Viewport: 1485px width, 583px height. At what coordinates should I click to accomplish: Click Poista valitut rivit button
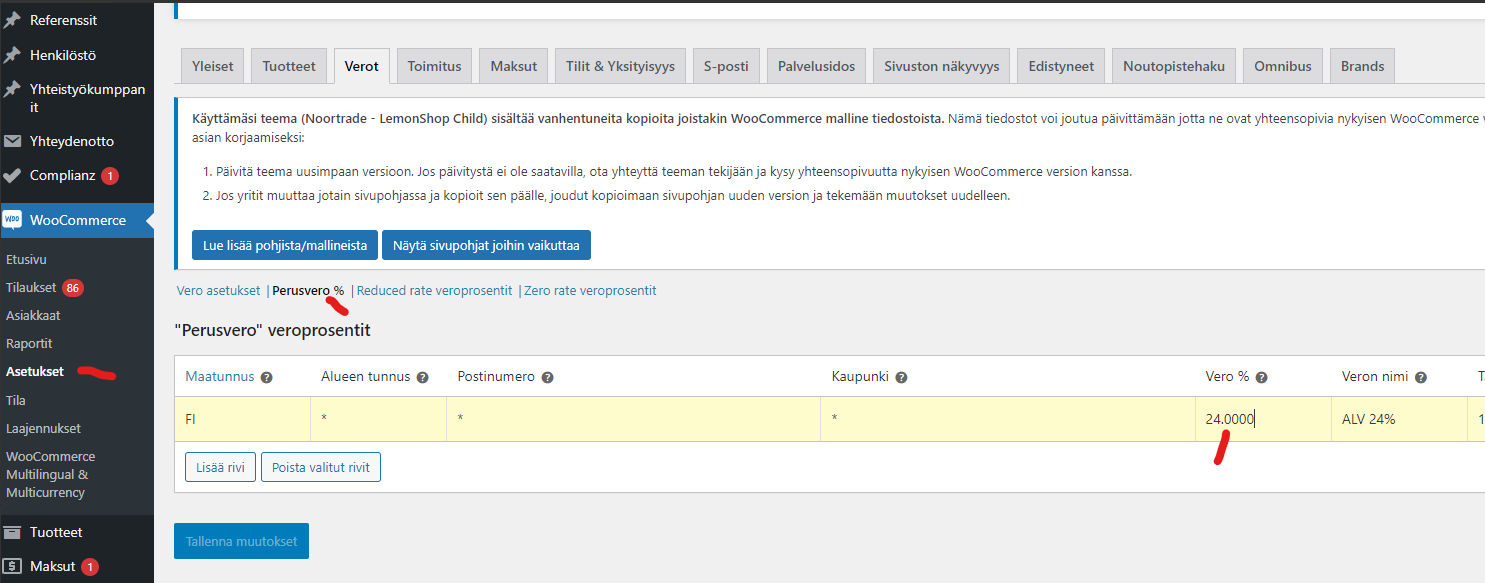320,467
